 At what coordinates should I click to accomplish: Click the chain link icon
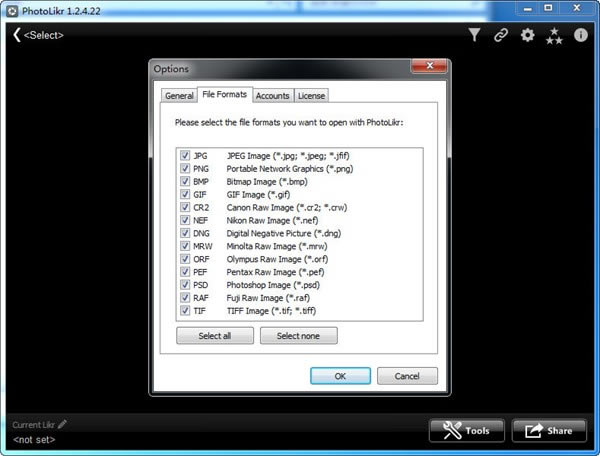(501, 35)
